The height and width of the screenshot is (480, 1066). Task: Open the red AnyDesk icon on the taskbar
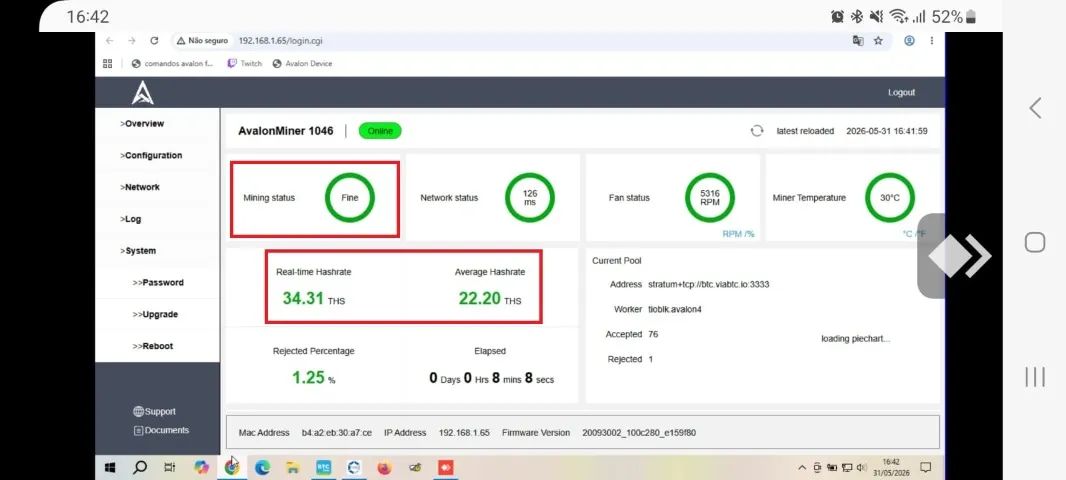tap(446, 468)
